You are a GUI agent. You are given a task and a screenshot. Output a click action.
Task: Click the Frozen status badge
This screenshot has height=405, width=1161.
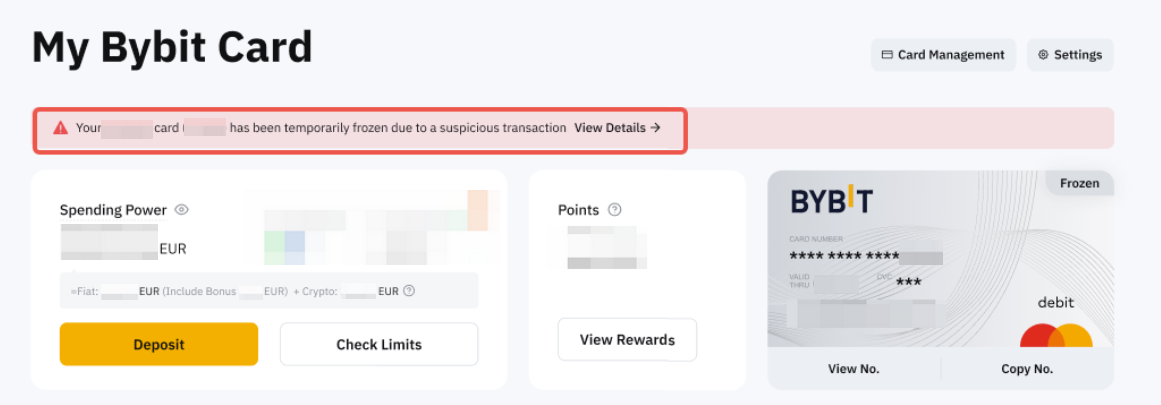(1079, 184)
